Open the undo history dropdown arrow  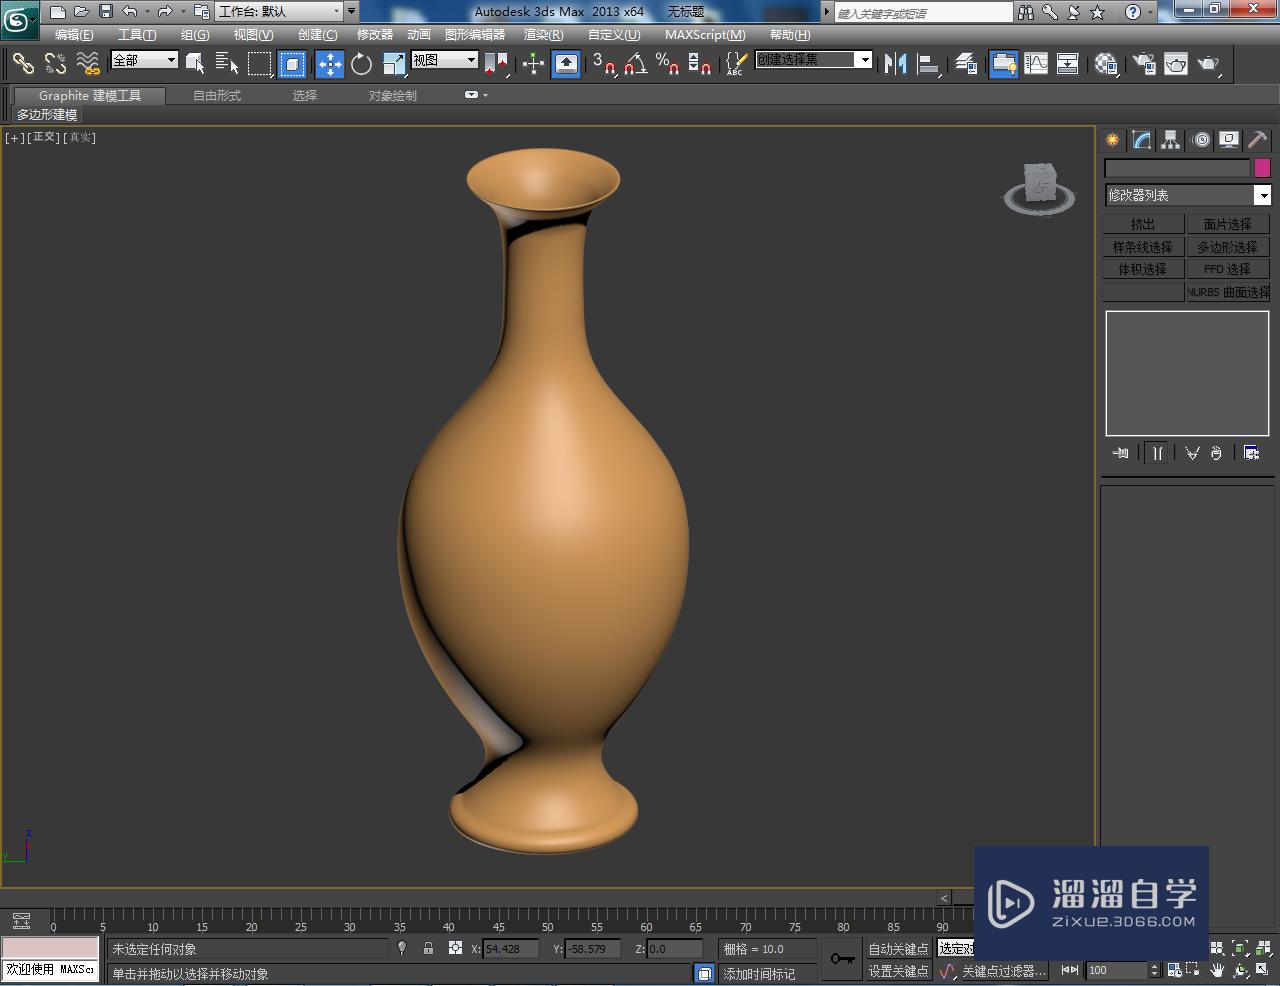tap(147, 12)
